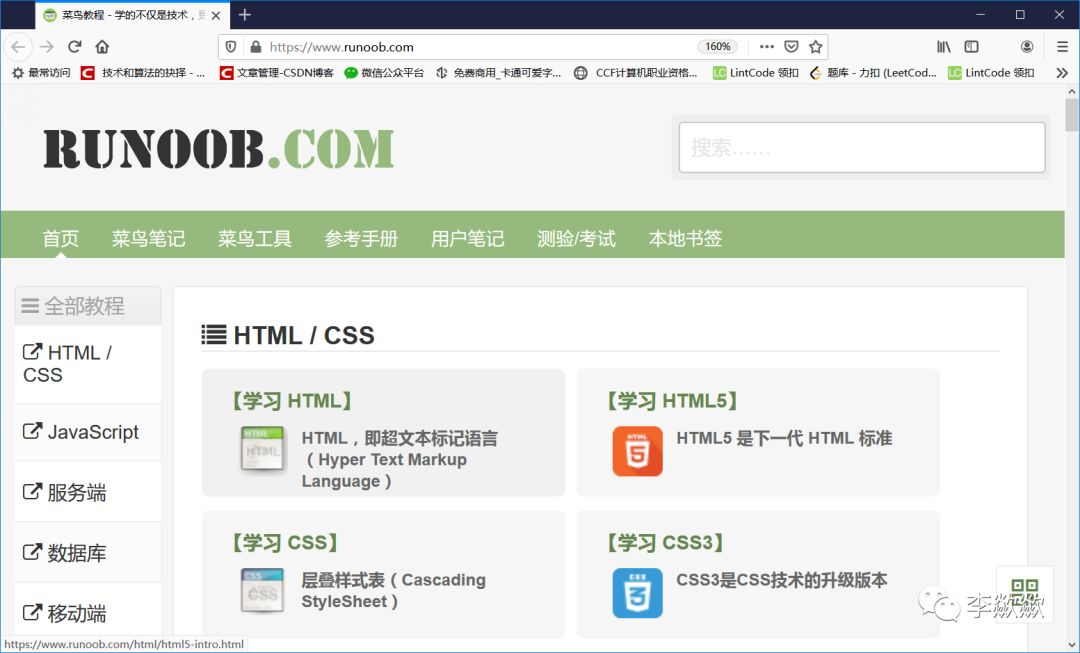Viewport: 1080px width, 653px height.
Task: Select 数据库 in sidebar
Action: pos(87,552)
